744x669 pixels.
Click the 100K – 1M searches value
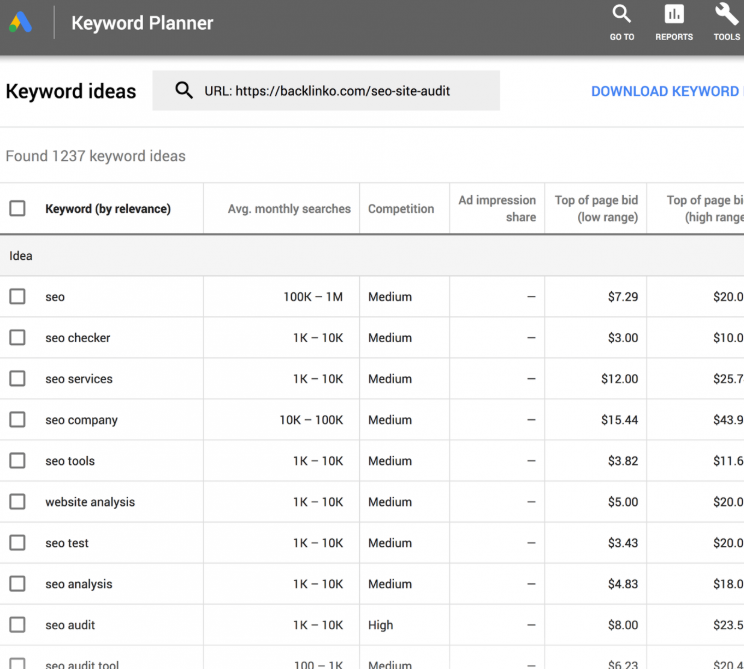pos(313,297)
